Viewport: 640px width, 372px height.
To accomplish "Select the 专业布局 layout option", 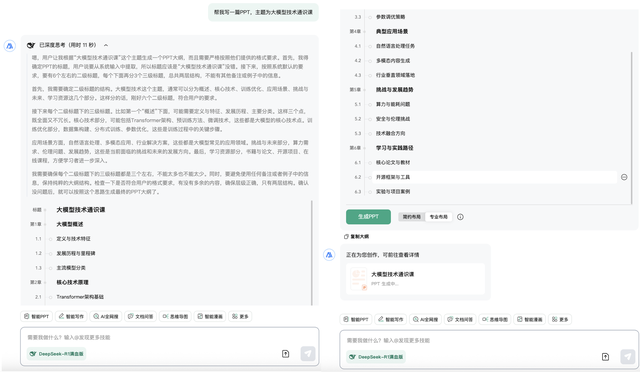I will (x=438, y=217).
